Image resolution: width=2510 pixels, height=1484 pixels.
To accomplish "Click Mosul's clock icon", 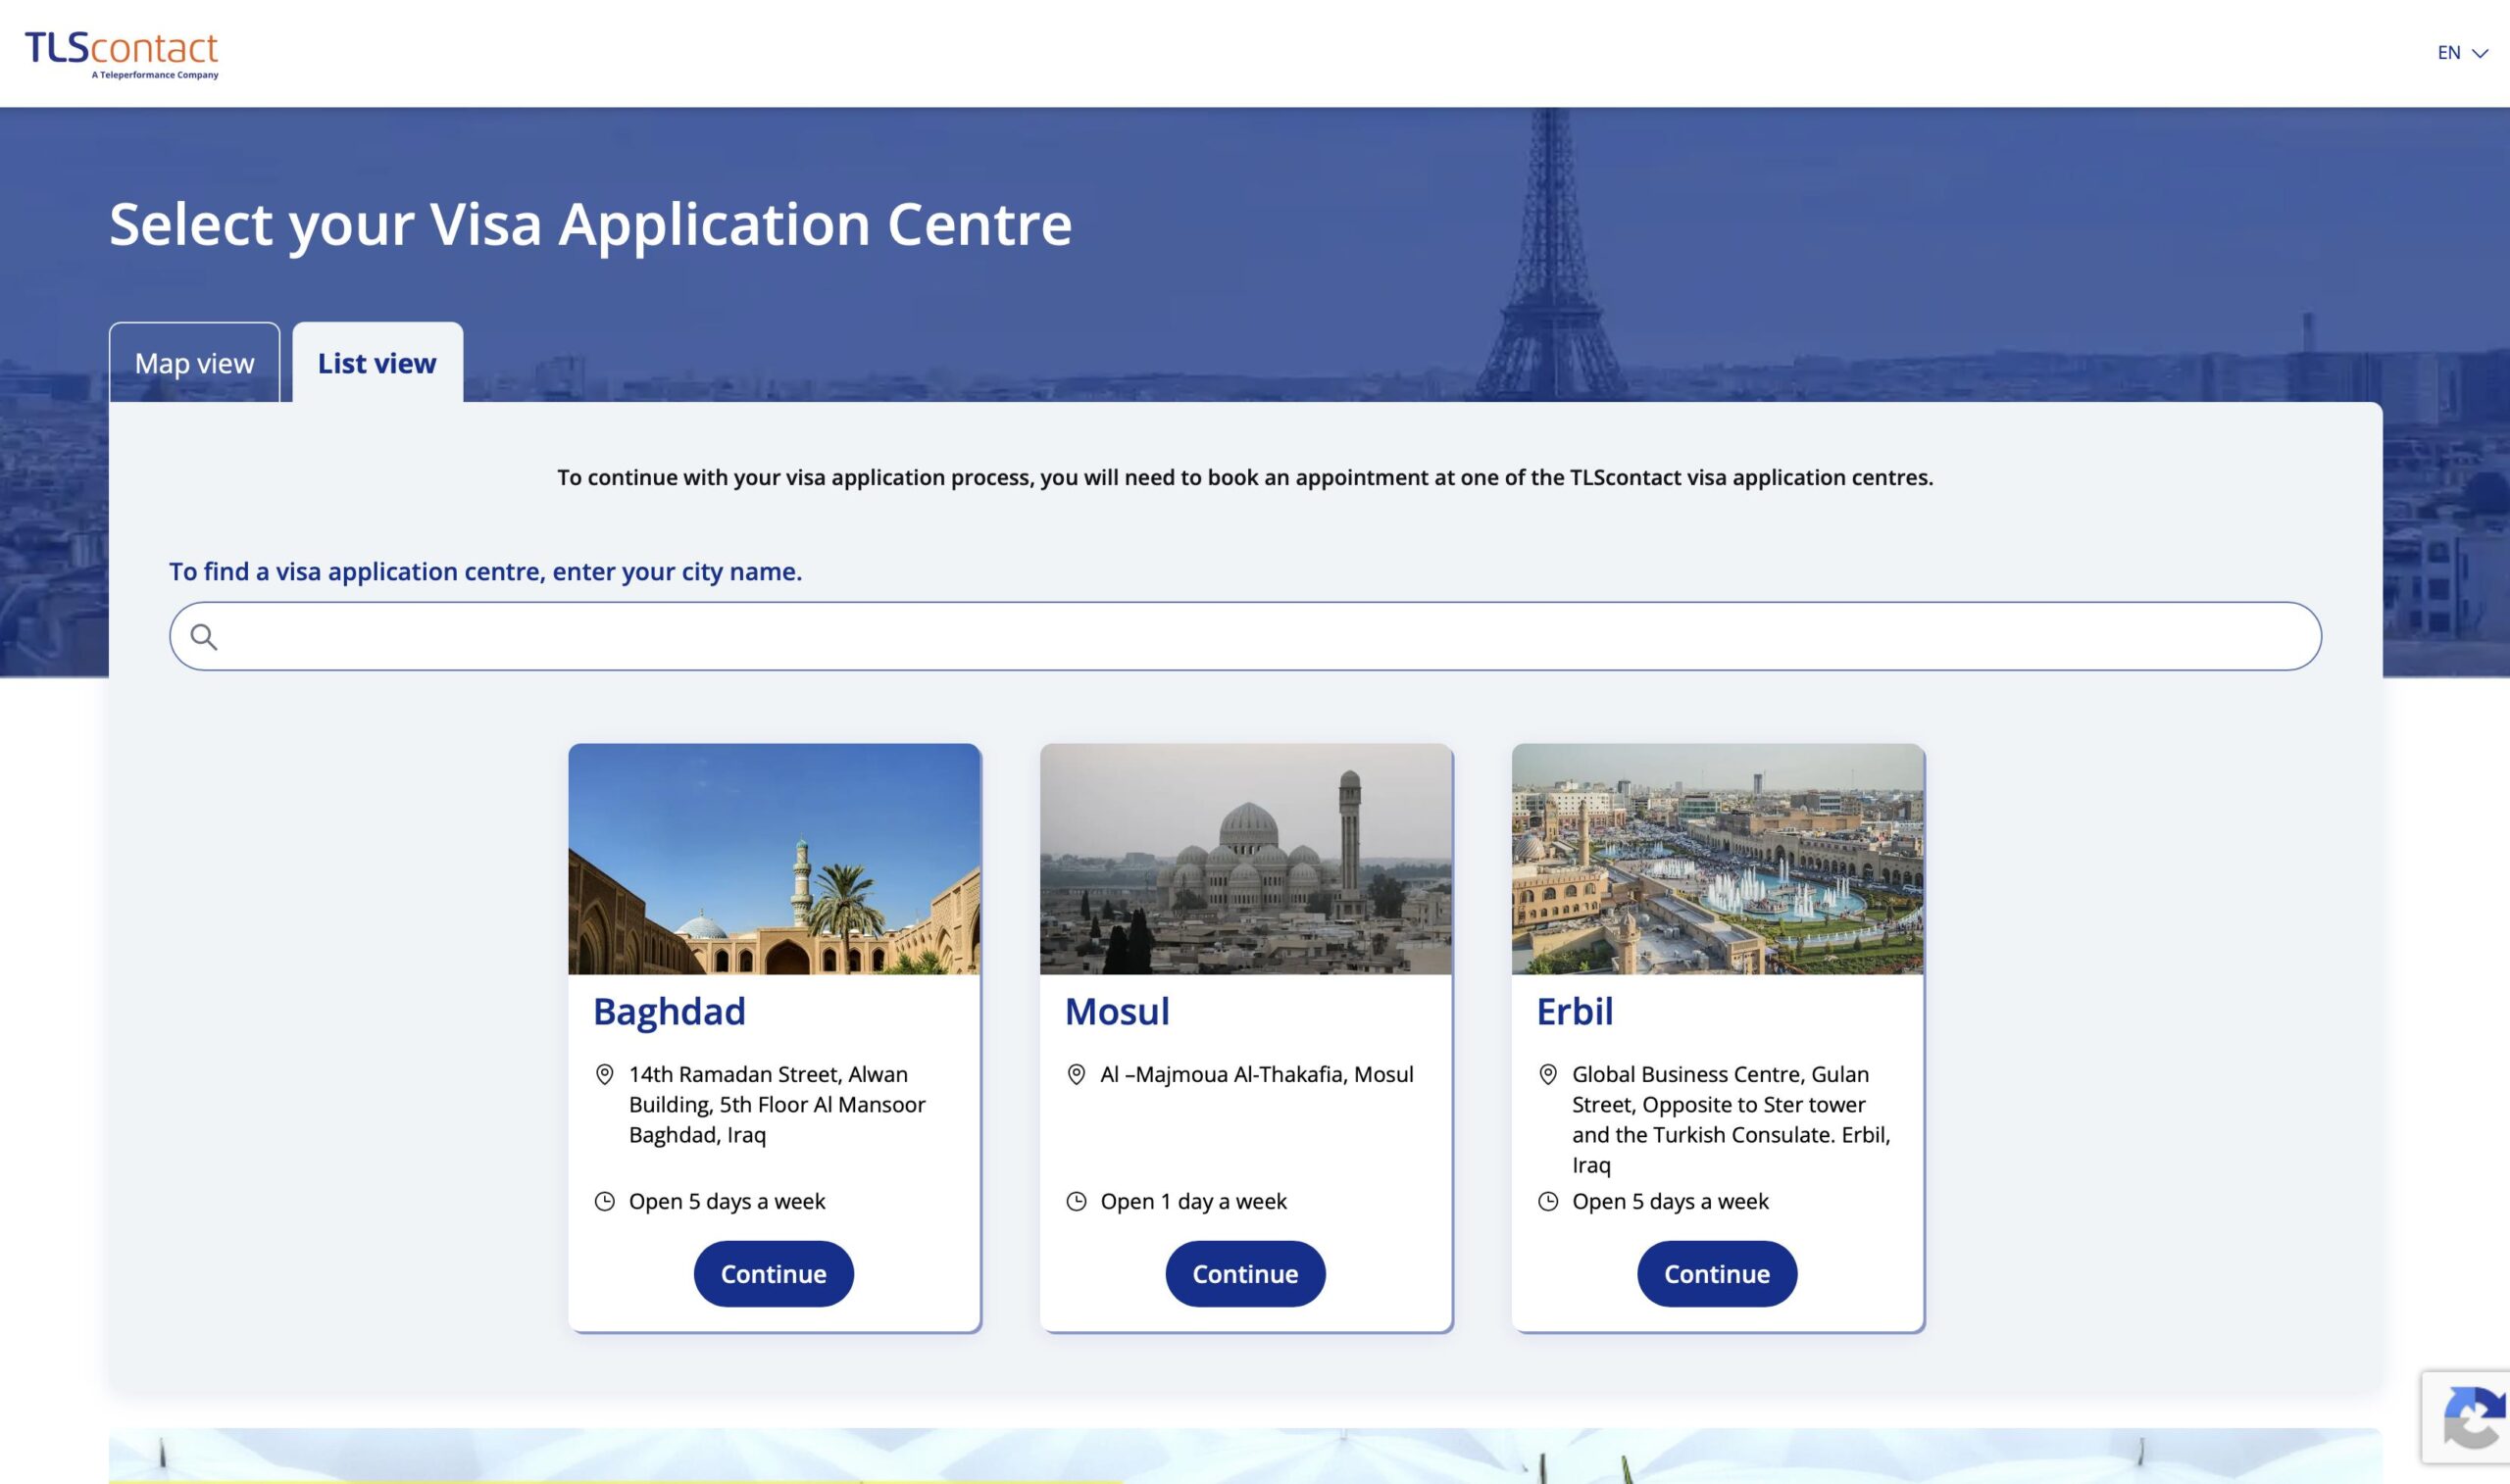I will [x=1076, y=1201].
